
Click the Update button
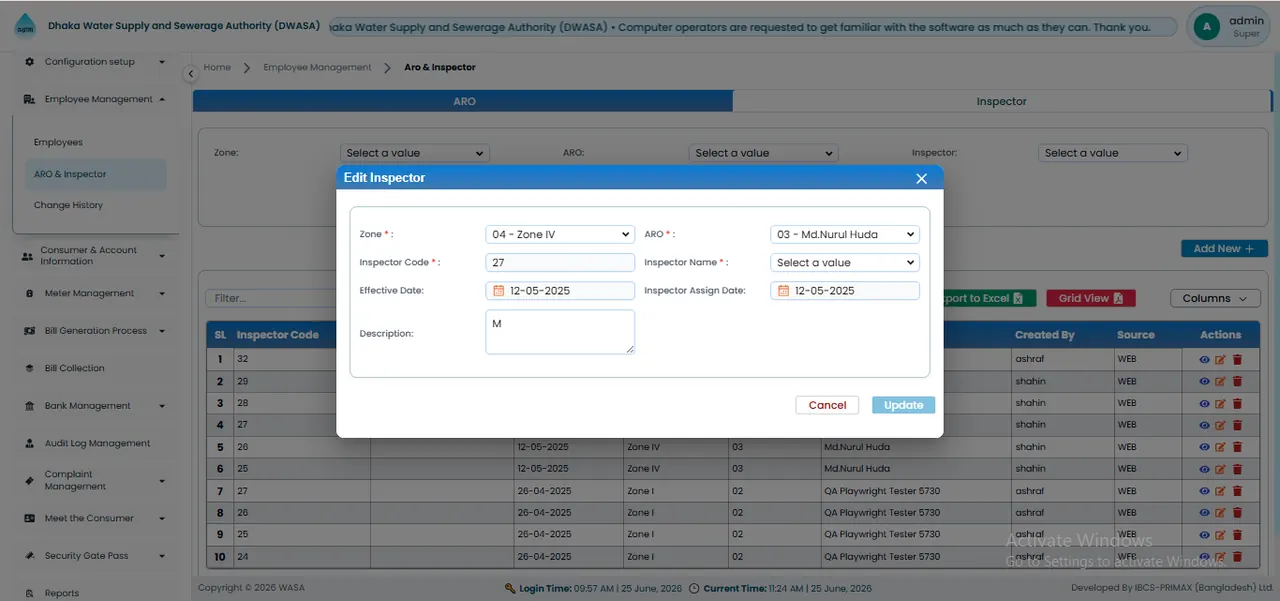(904, 405)
